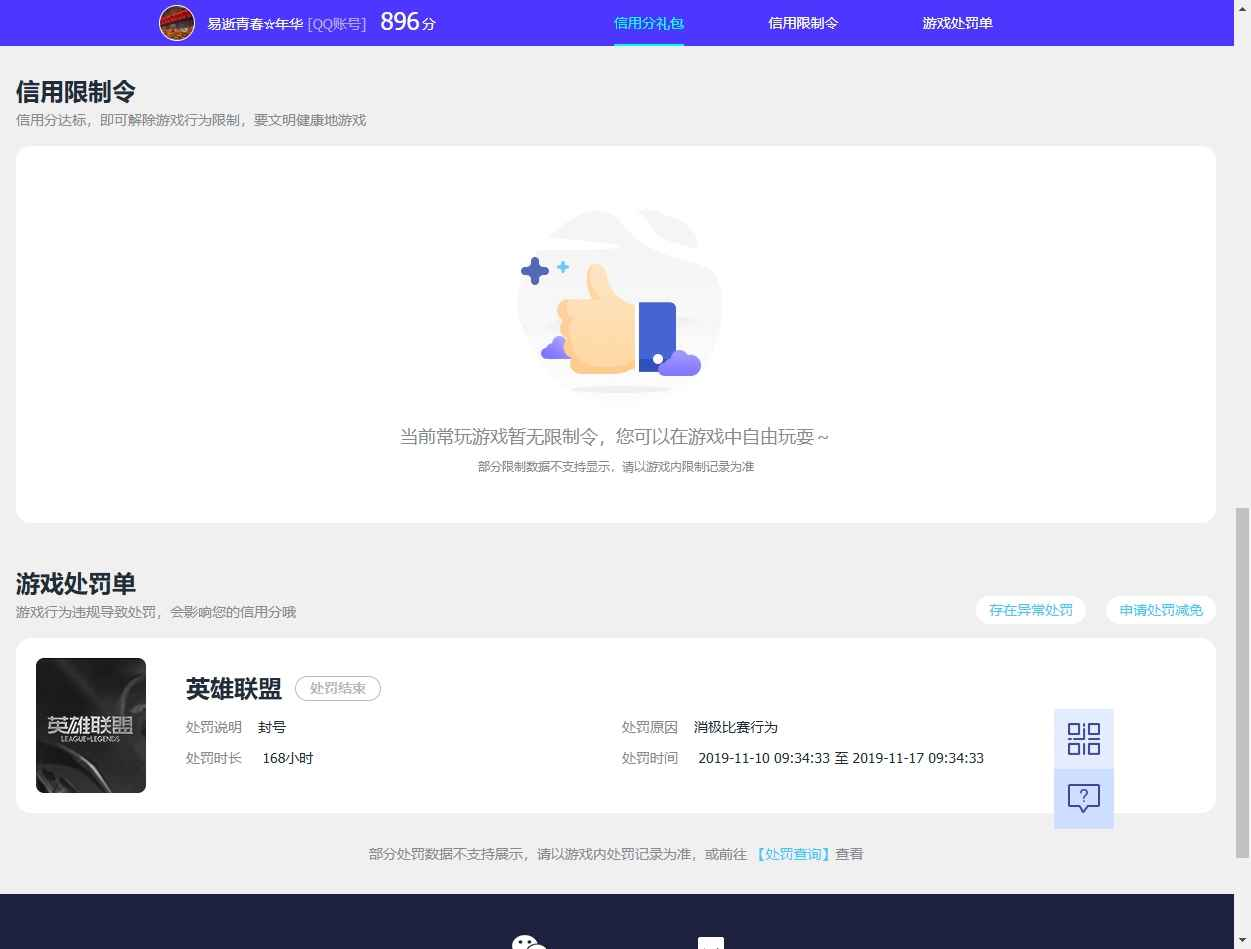
Task: Click the page vertical scrollbar thumb
Action: (x=1243, y=682)
